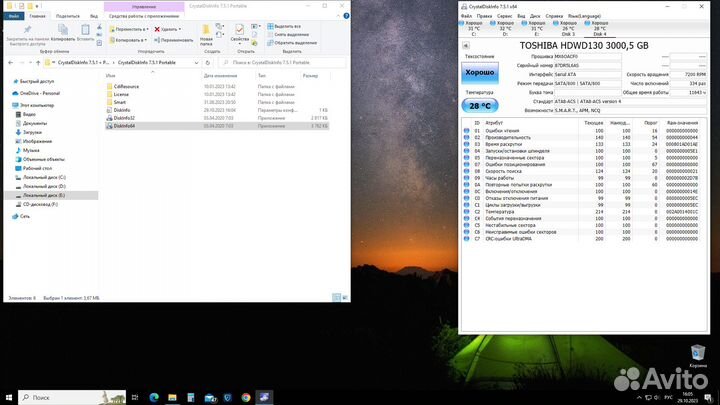
Task: Open Explorer help question mark icon
Action: pos(346,16)
